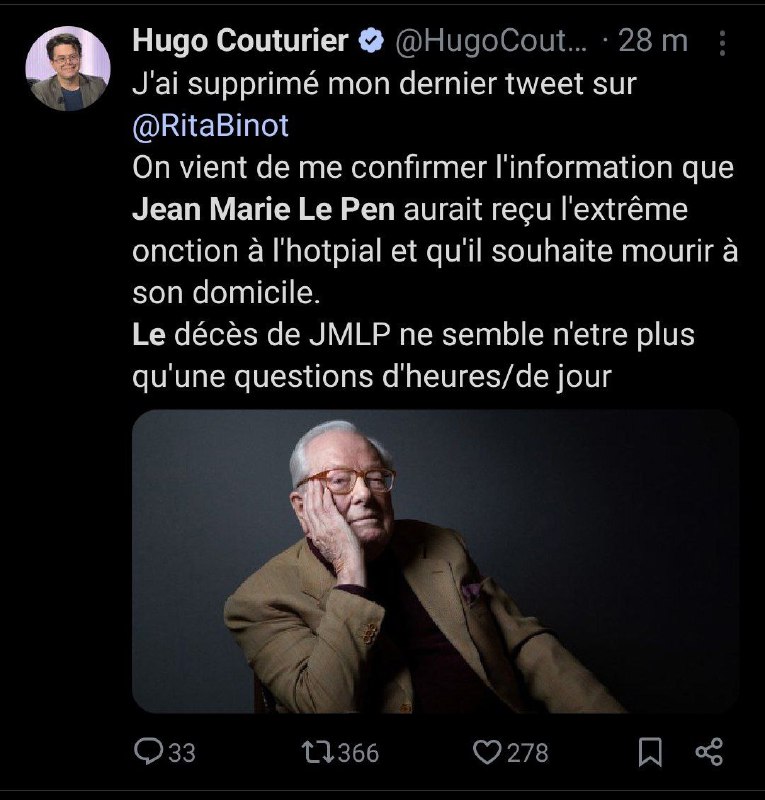Click the Hugo Couturier display name

pyautogui.click(x=240, y=41)
